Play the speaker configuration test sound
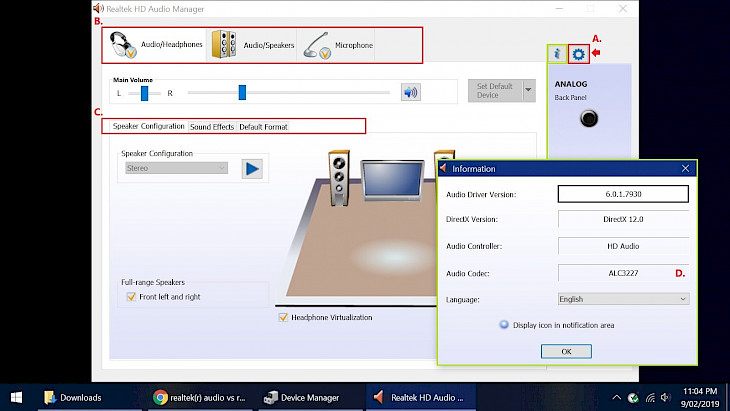This screenshot has width=730, height=411. coord(252,168)
